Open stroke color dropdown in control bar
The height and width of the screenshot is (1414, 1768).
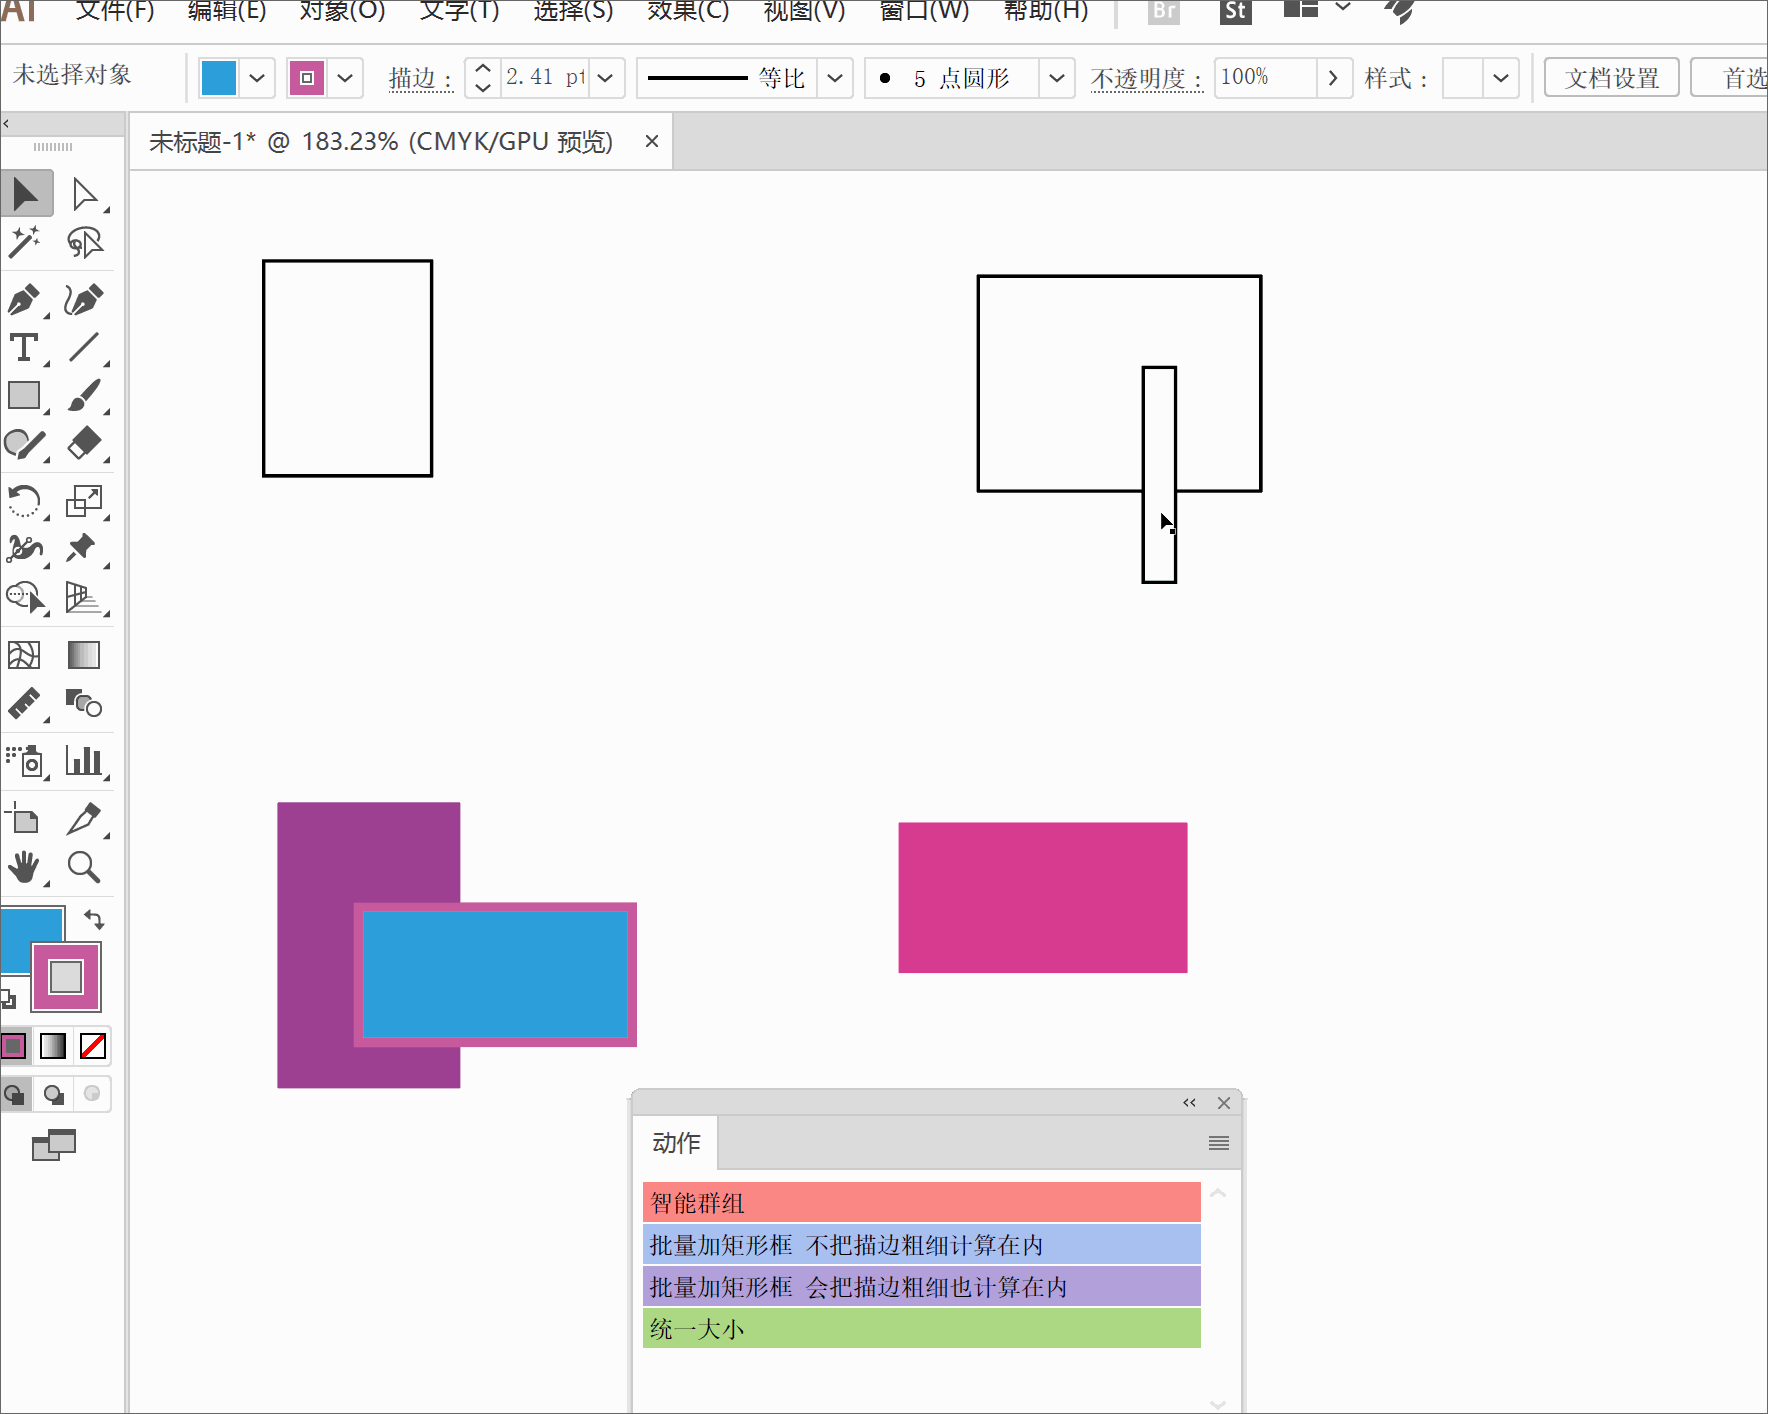coord(345,78)
